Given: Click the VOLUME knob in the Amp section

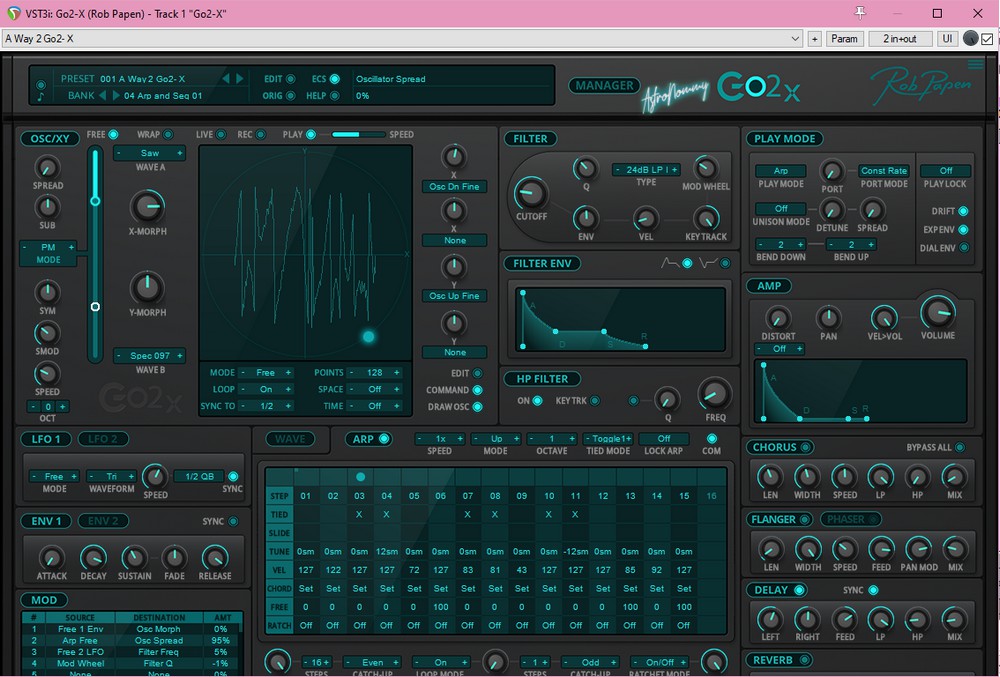Looking at the screenshot, I should (x=938, y=312).
